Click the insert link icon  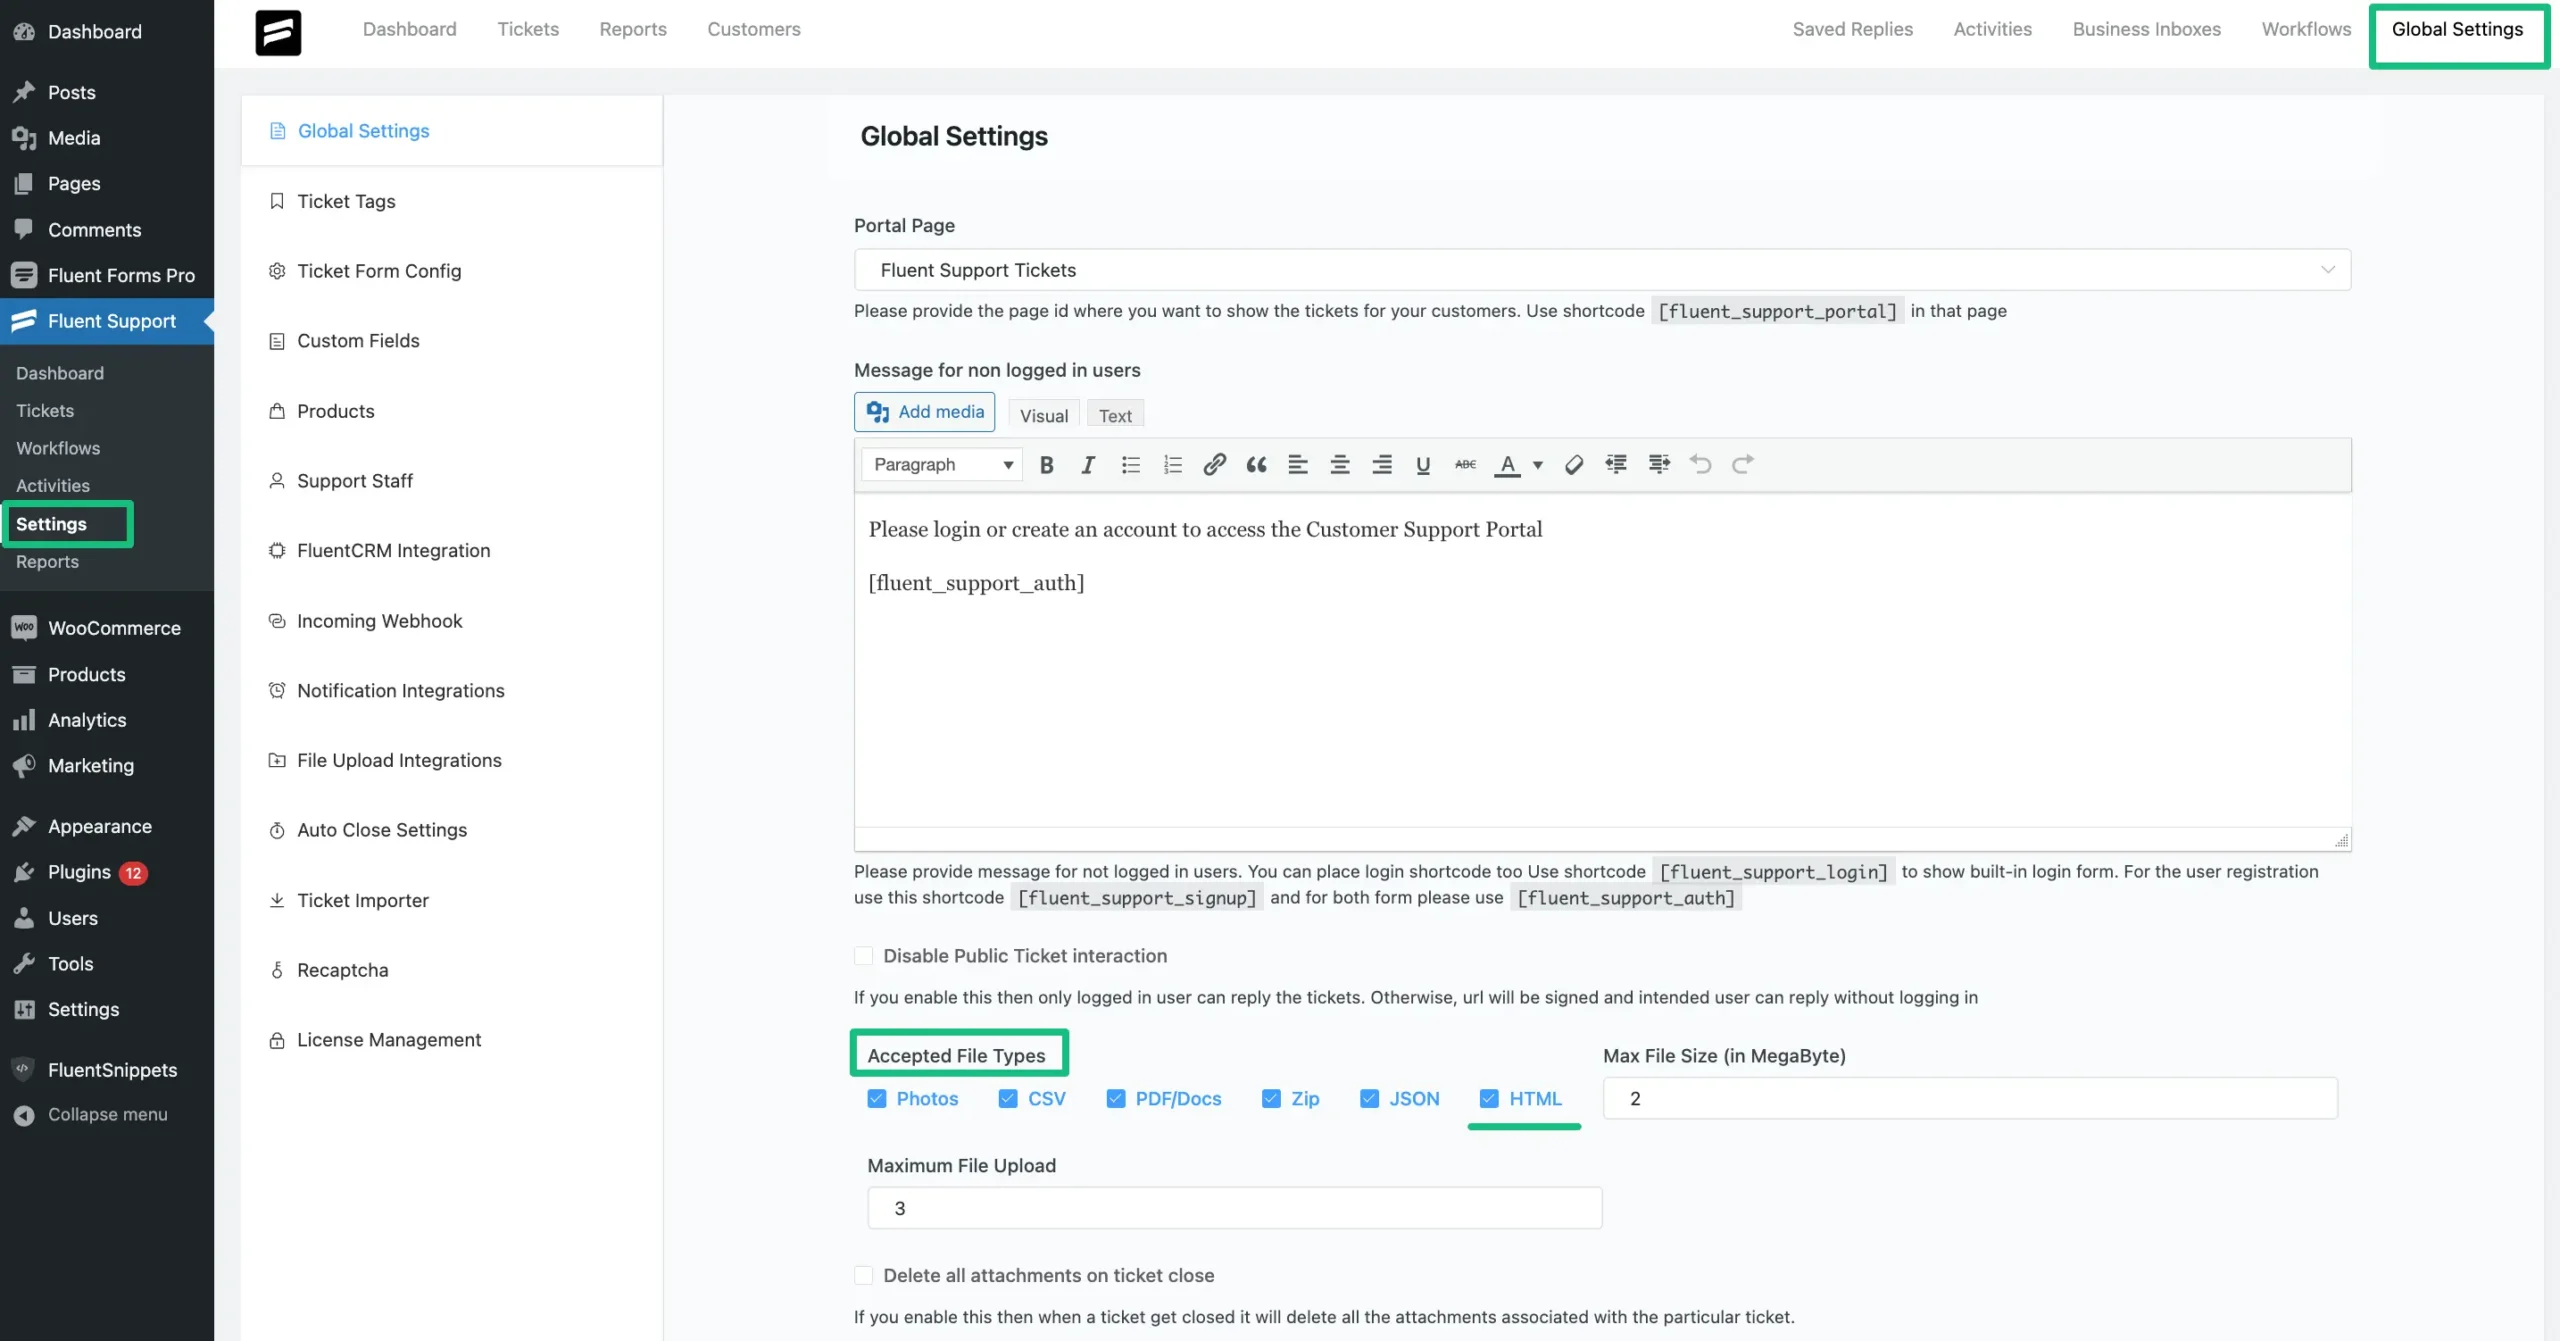coord(1214,464)
